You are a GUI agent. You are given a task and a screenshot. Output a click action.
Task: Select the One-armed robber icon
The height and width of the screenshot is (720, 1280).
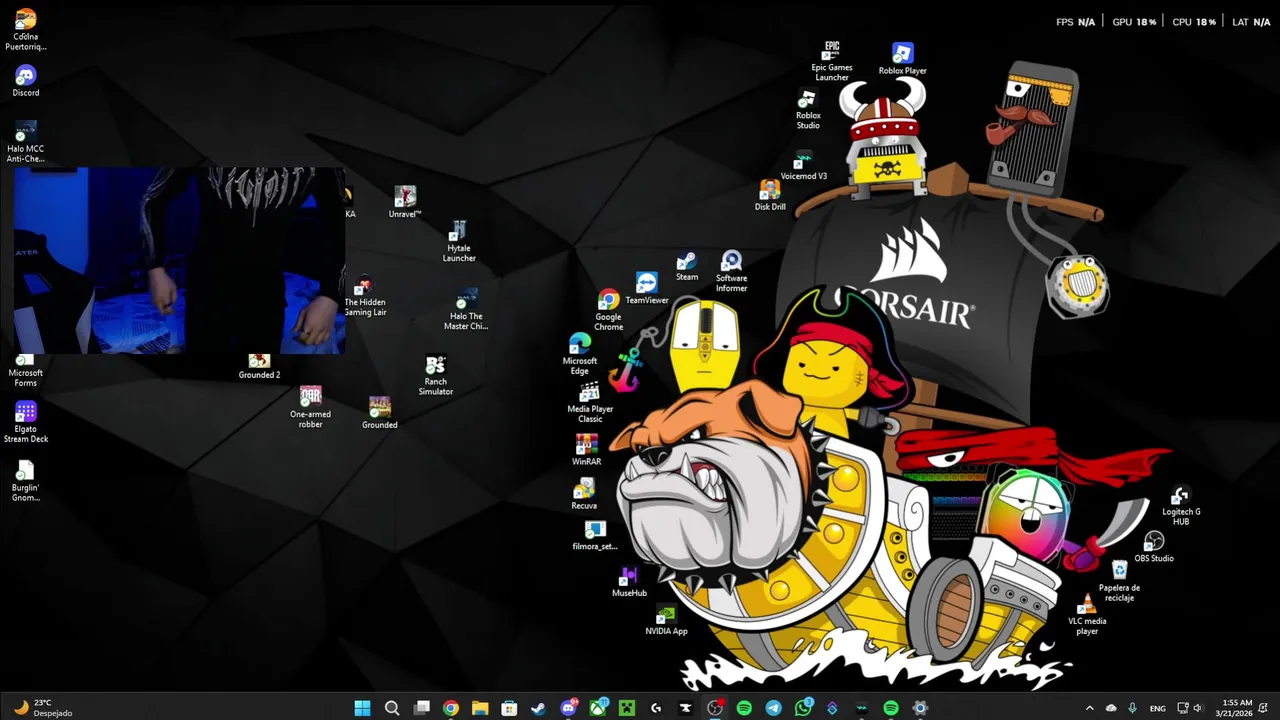coord(310,407)
